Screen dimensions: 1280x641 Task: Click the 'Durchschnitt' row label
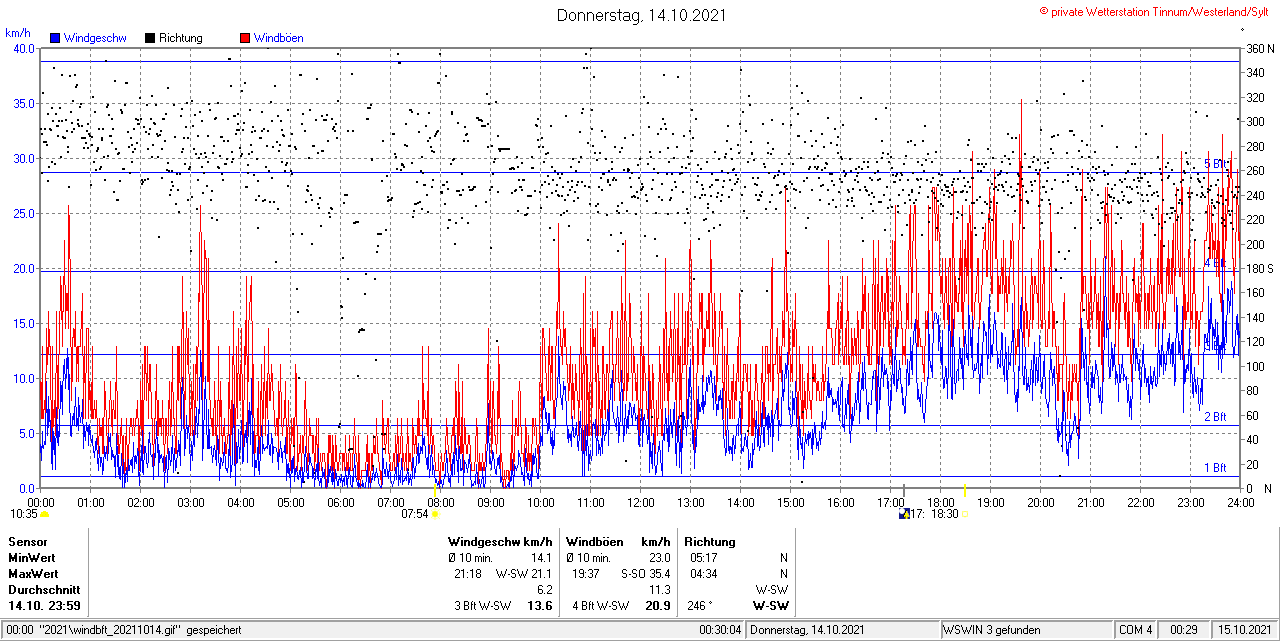pyautogui.click(x=43, y=590)
